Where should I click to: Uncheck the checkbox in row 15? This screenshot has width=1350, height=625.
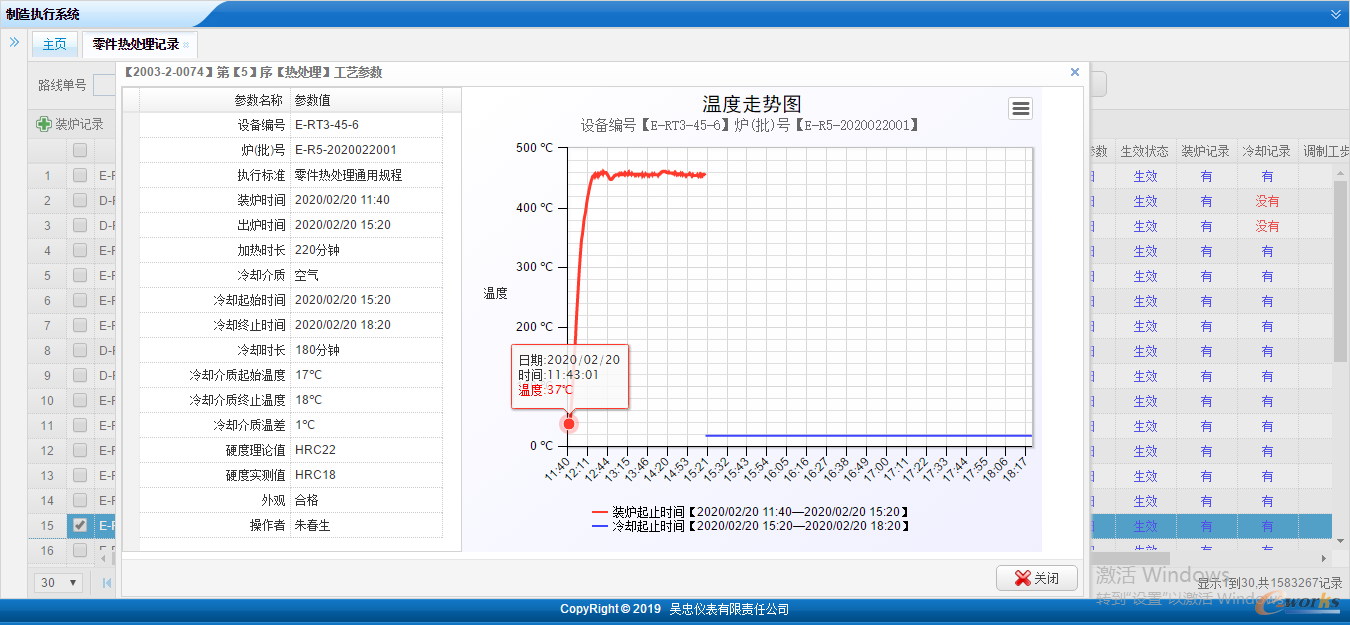(80, 525)
